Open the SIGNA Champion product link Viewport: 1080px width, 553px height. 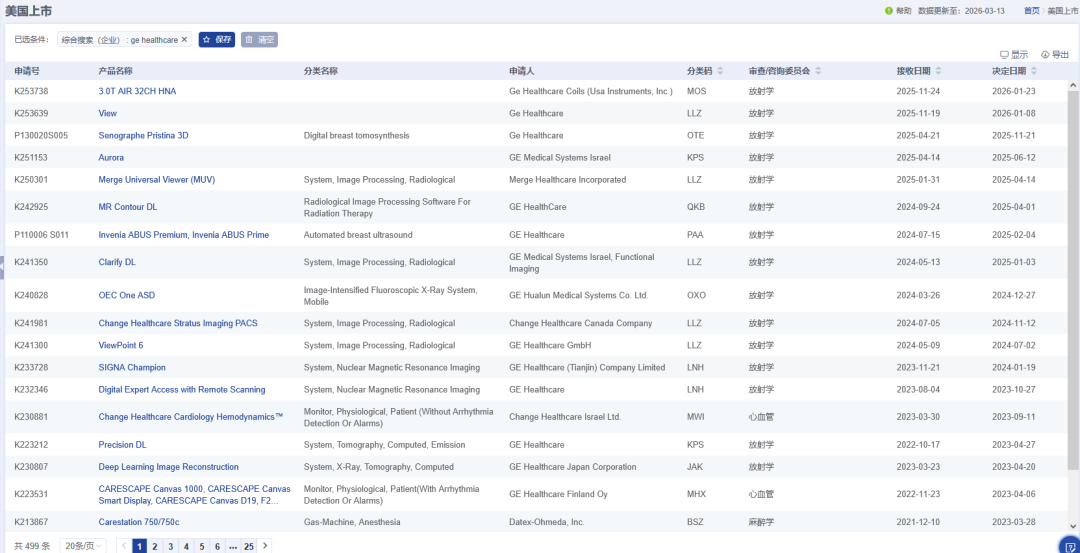[x=132, y=367]
